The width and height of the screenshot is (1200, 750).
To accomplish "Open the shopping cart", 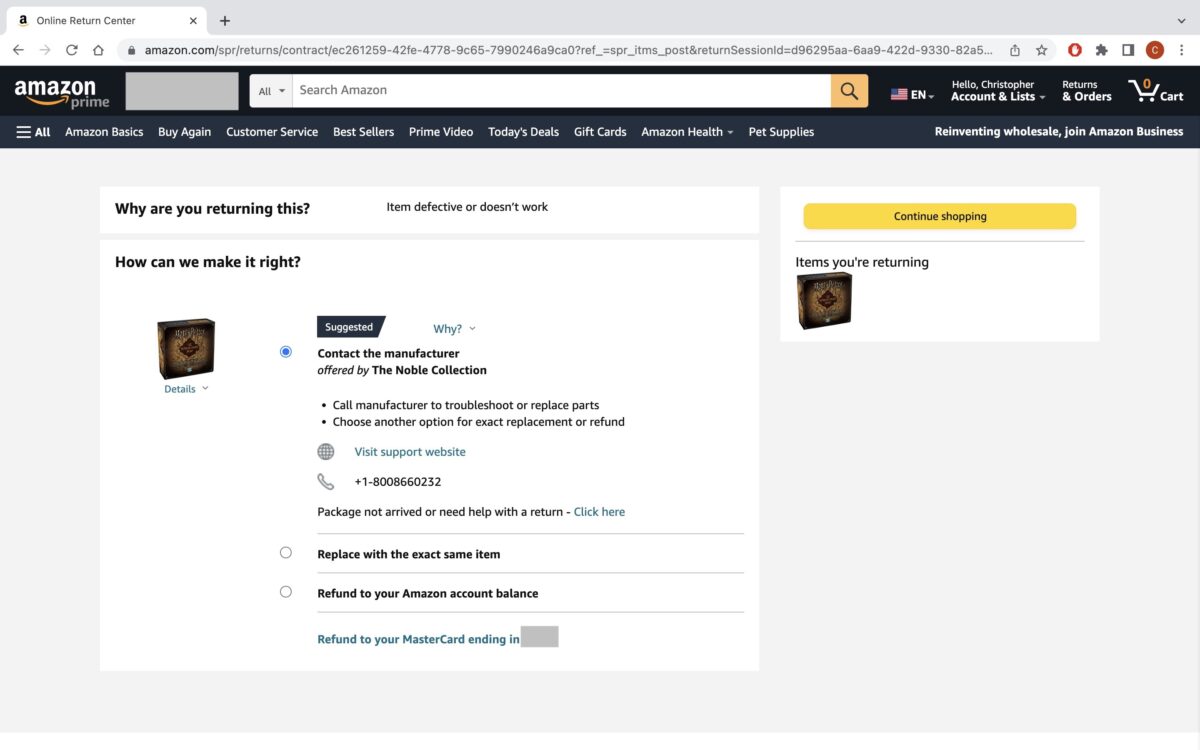I will (1156, 91).
